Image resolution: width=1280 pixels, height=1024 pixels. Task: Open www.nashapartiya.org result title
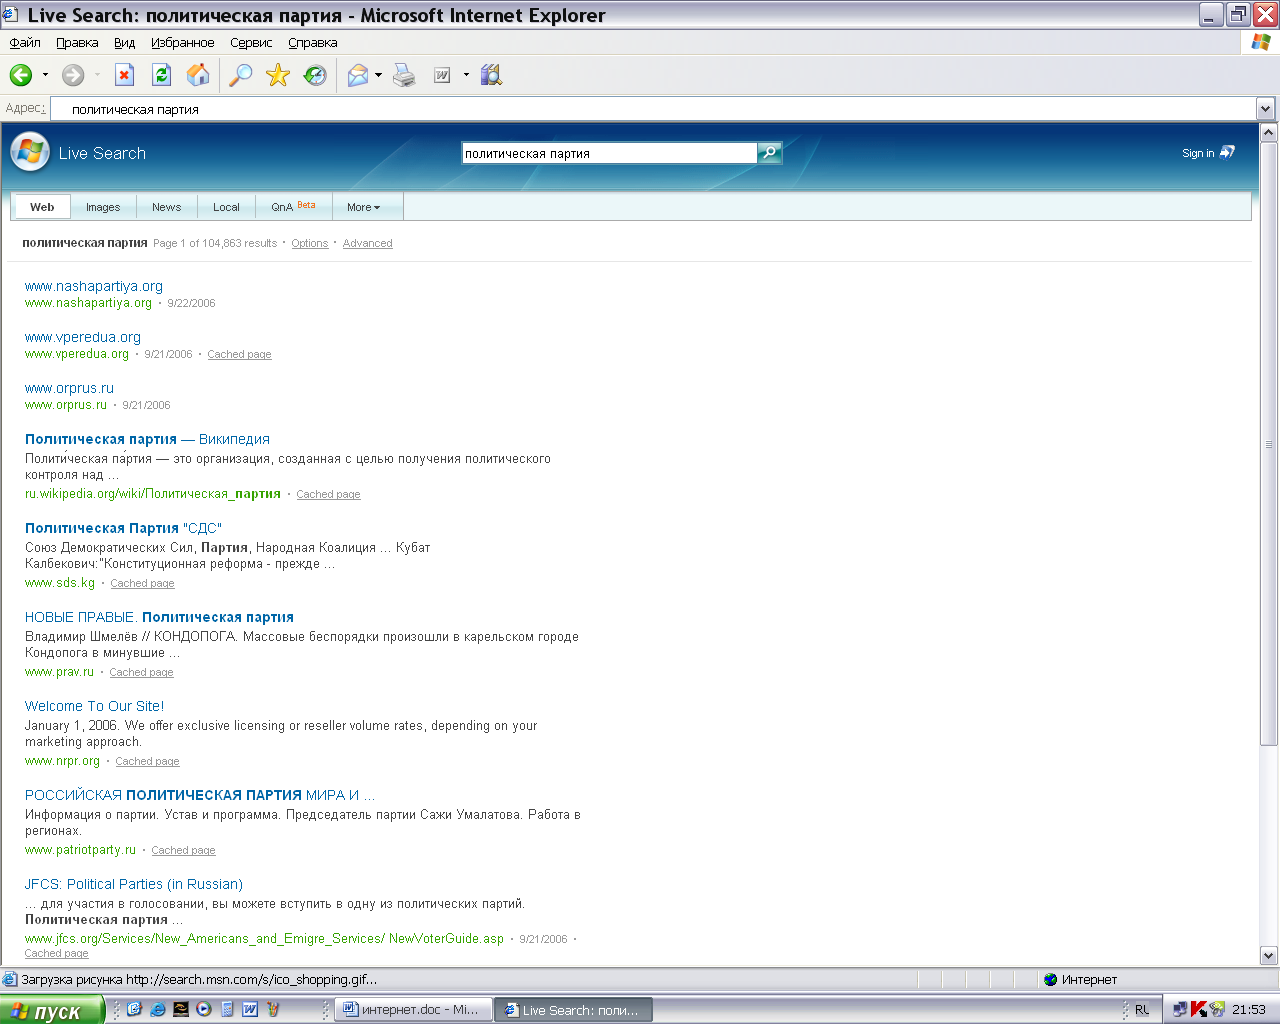click(x=94, y=286)
